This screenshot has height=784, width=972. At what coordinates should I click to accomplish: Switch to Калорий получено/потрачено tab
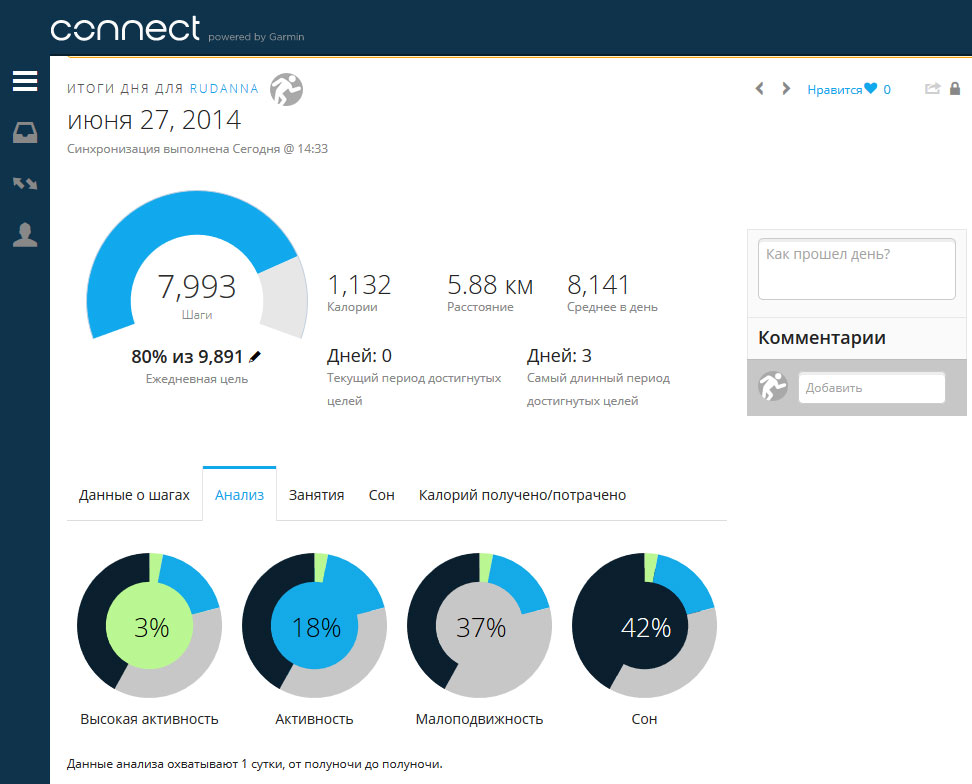(x=522, y=495)
